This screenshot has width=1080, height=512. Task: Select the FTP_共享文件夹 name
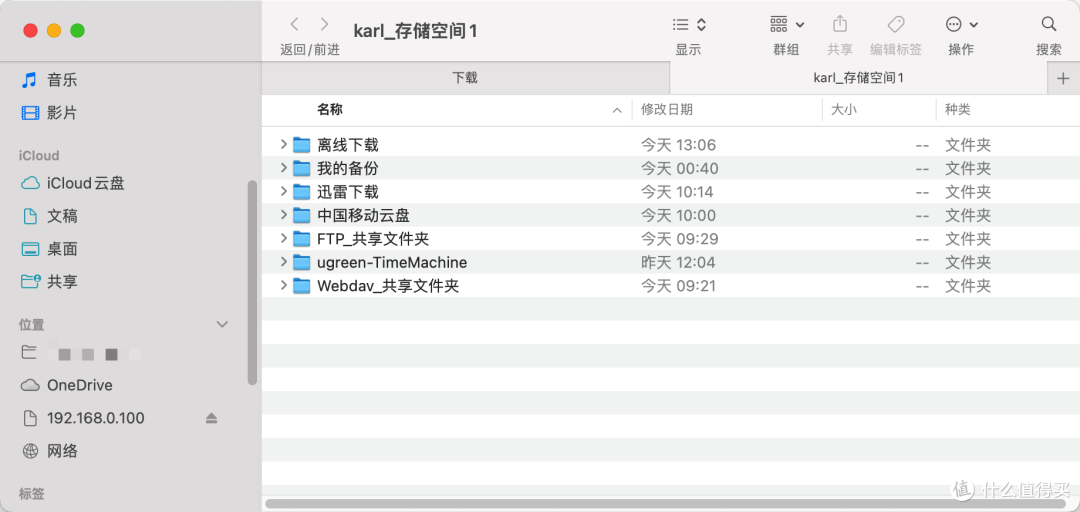[373, 239]
